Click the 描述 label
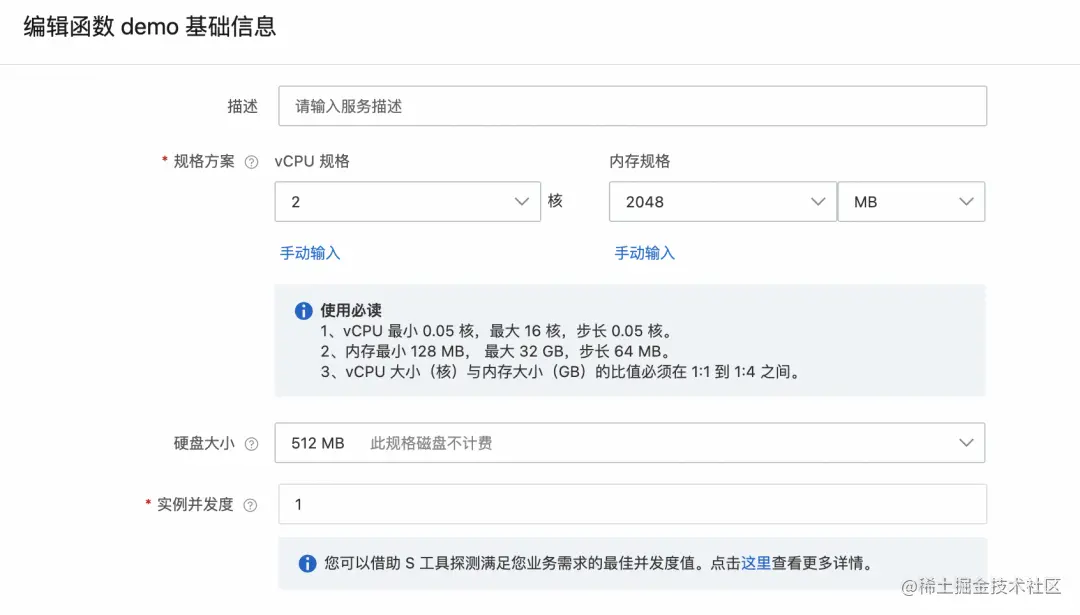The image size is (1080, 615). pyautogui.click(x=242, y=107)
